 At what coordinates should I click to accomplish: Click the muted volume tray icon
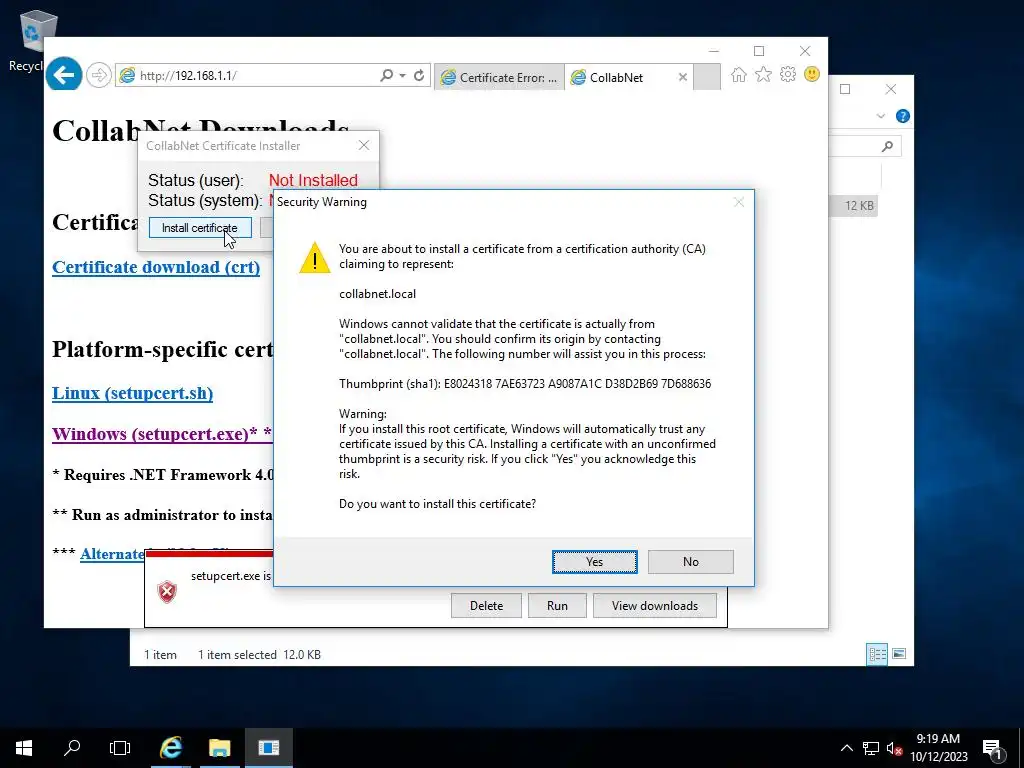pyautogui.click(x=894, y=748)
